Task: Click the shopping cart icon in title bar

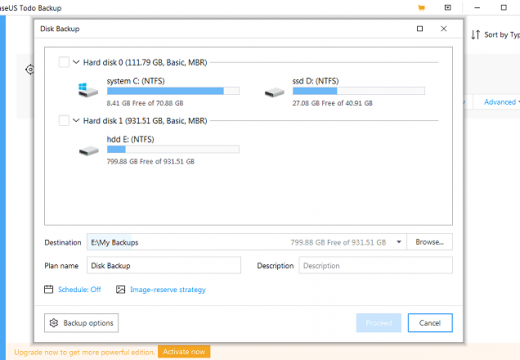Action: (x=421, y=8)
